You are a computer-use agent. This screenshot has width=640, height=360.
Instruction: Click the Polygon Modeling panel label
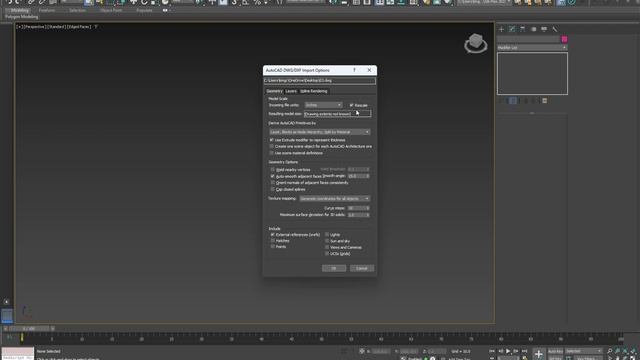click(22, 17)
